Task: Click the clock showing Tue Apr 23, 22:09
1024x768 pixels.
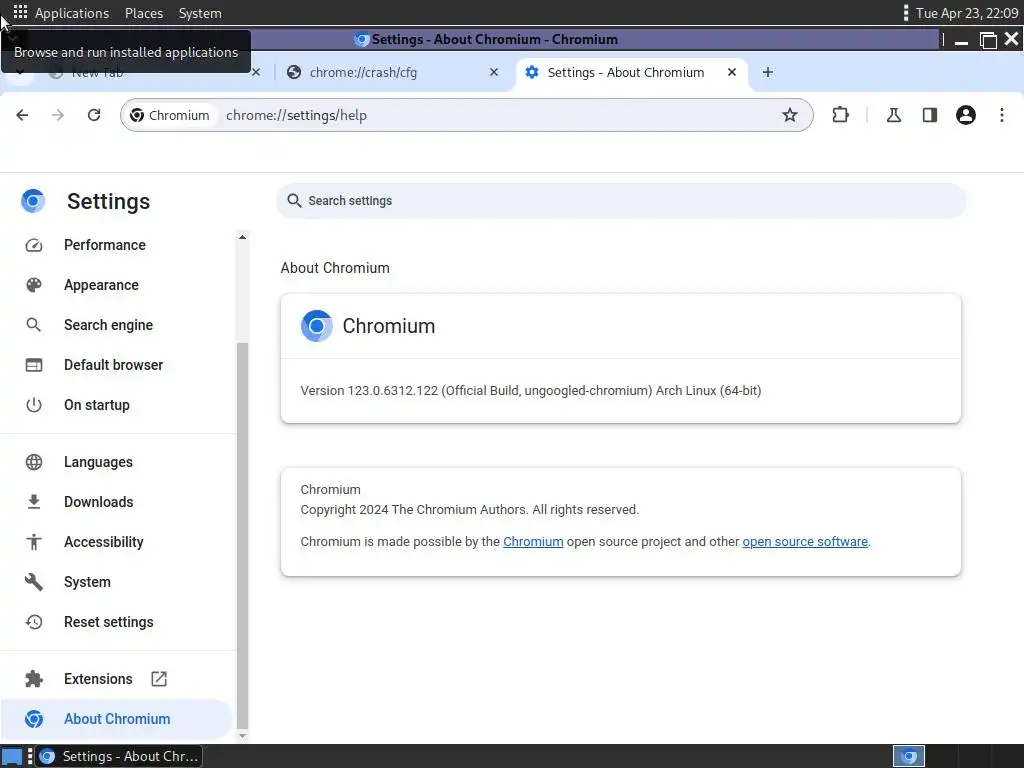Action: coord(967,13)
